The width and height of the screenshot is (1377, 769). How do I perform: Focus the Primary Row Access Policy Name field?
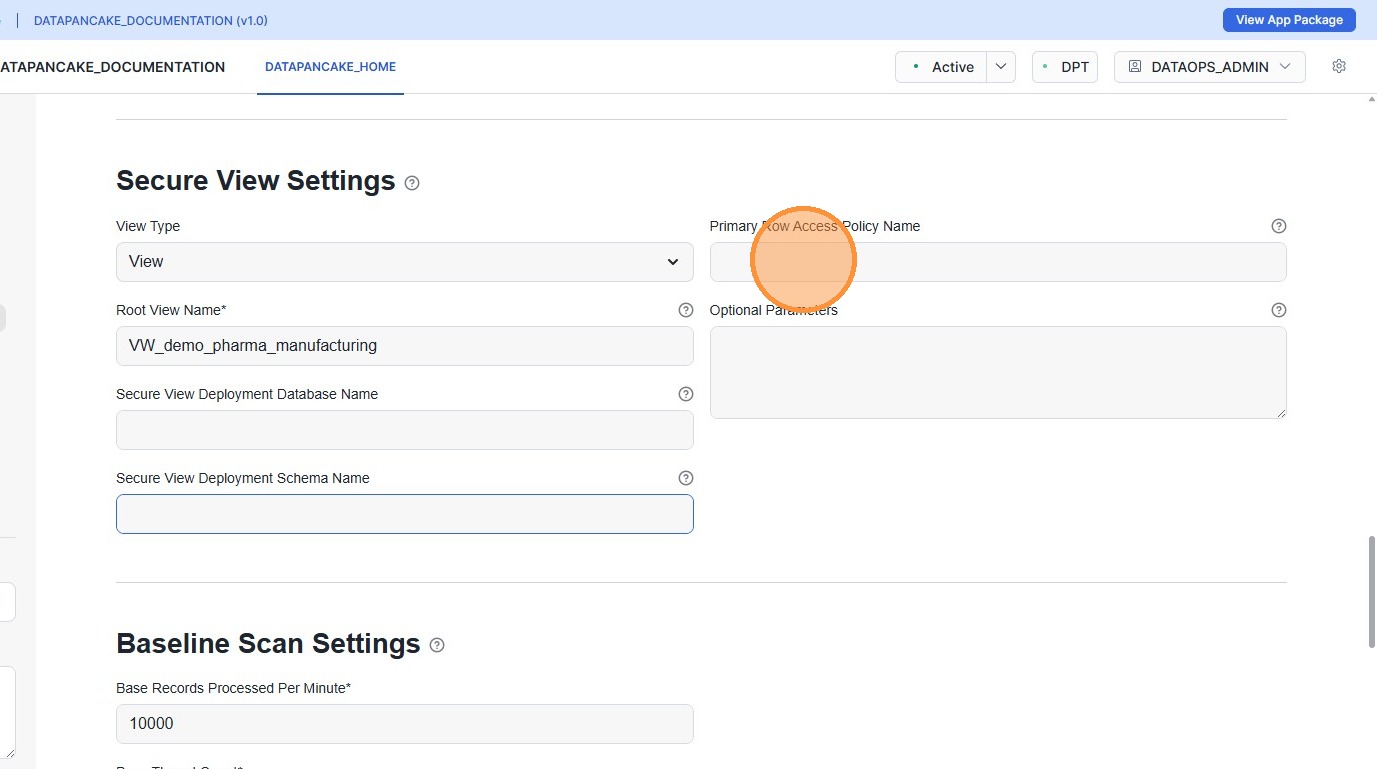point(997,262)
